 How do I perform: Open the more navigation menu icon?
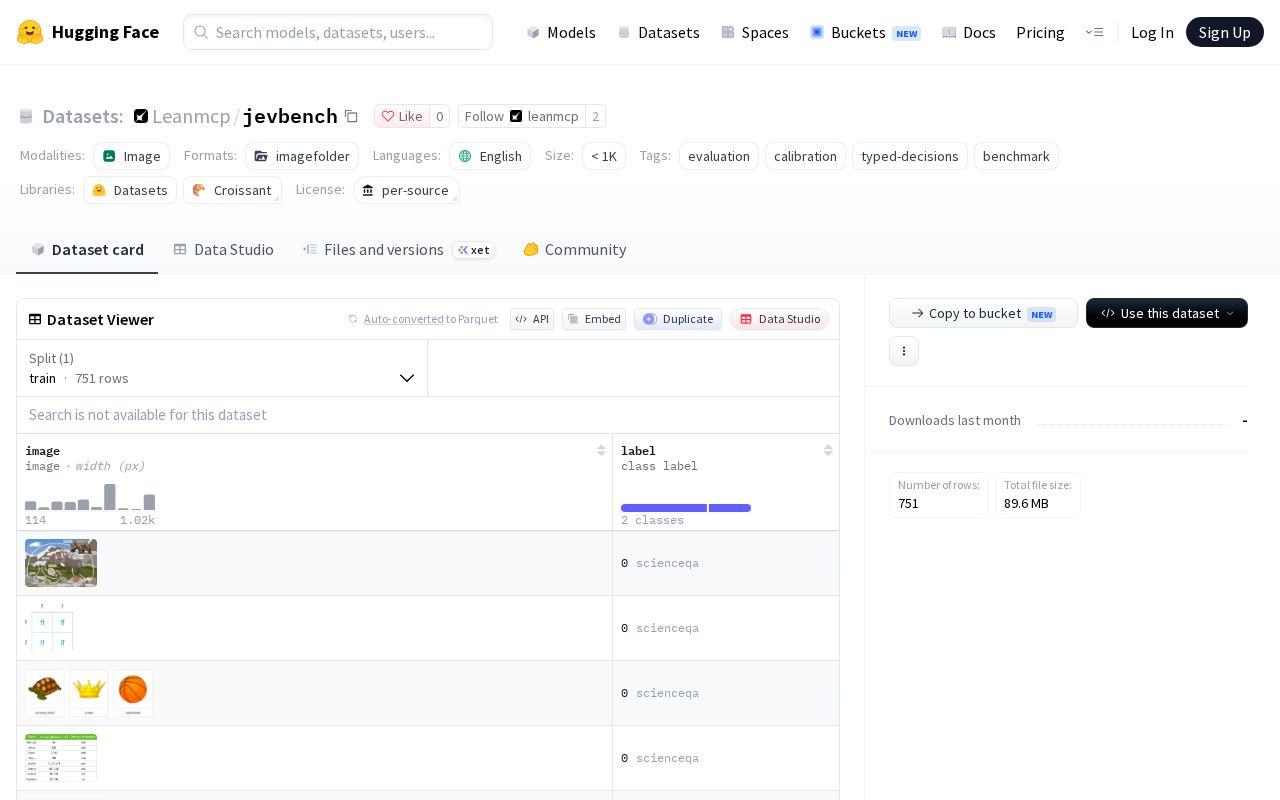[1094, 32]
